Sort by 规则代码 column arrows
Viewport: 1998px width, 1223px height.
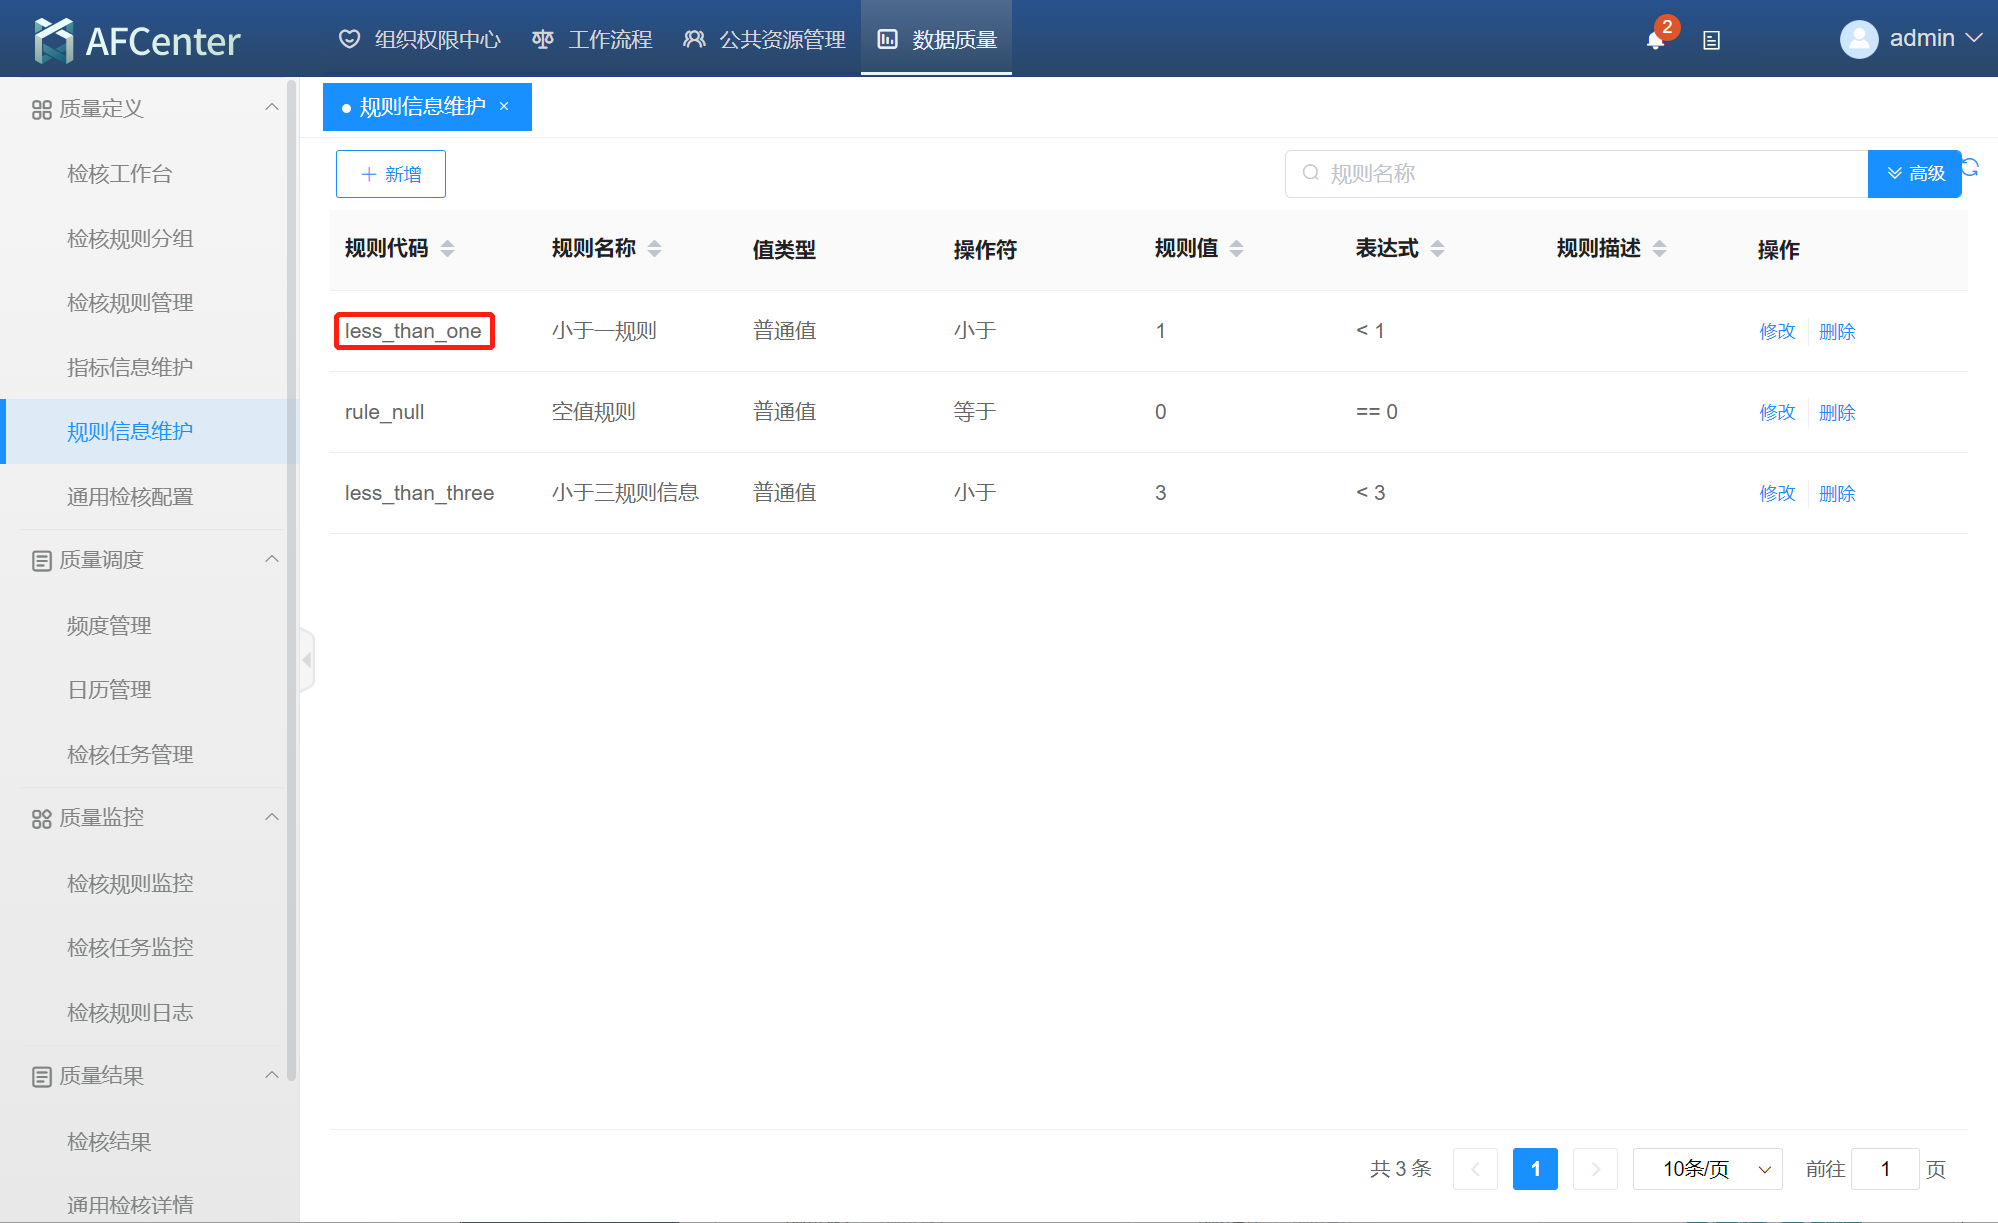[447, 248]
